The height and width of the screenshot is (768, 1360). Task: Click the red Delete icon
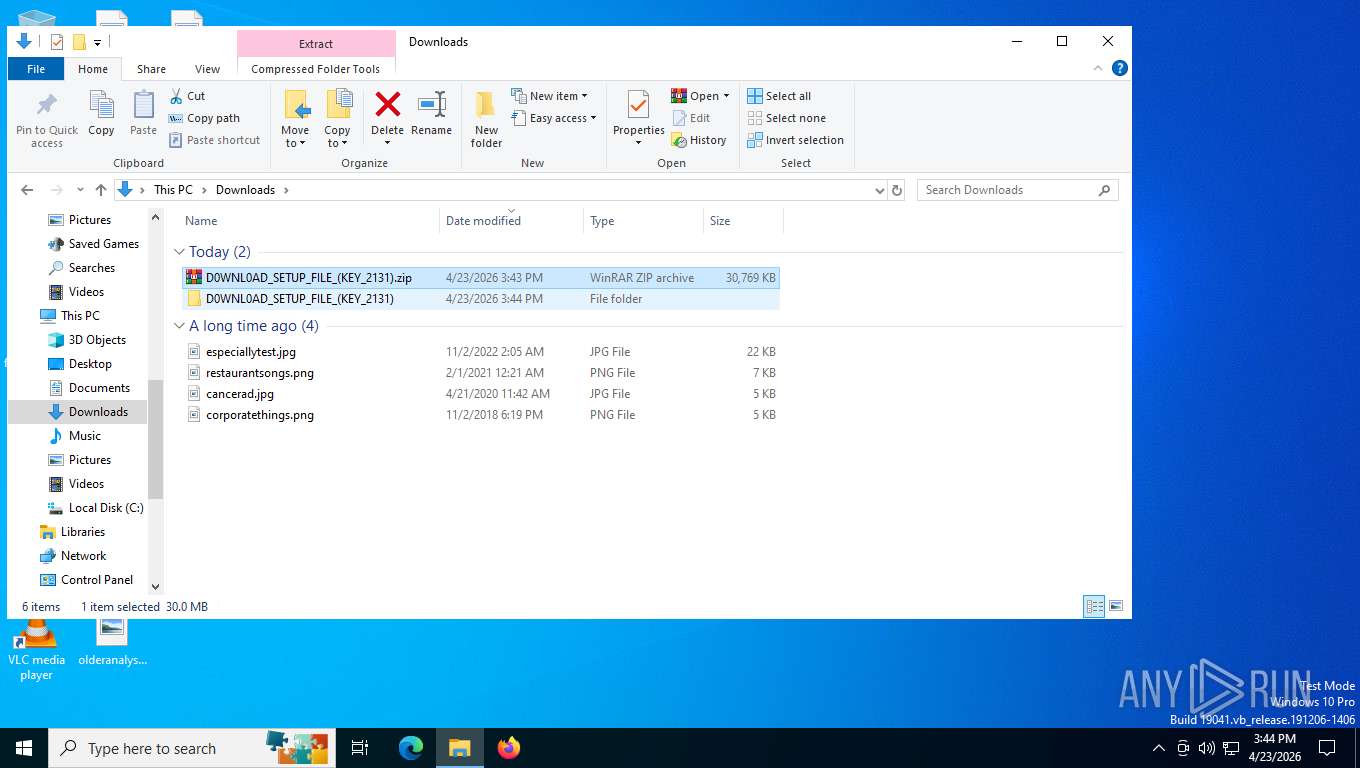tap(387, 104)
